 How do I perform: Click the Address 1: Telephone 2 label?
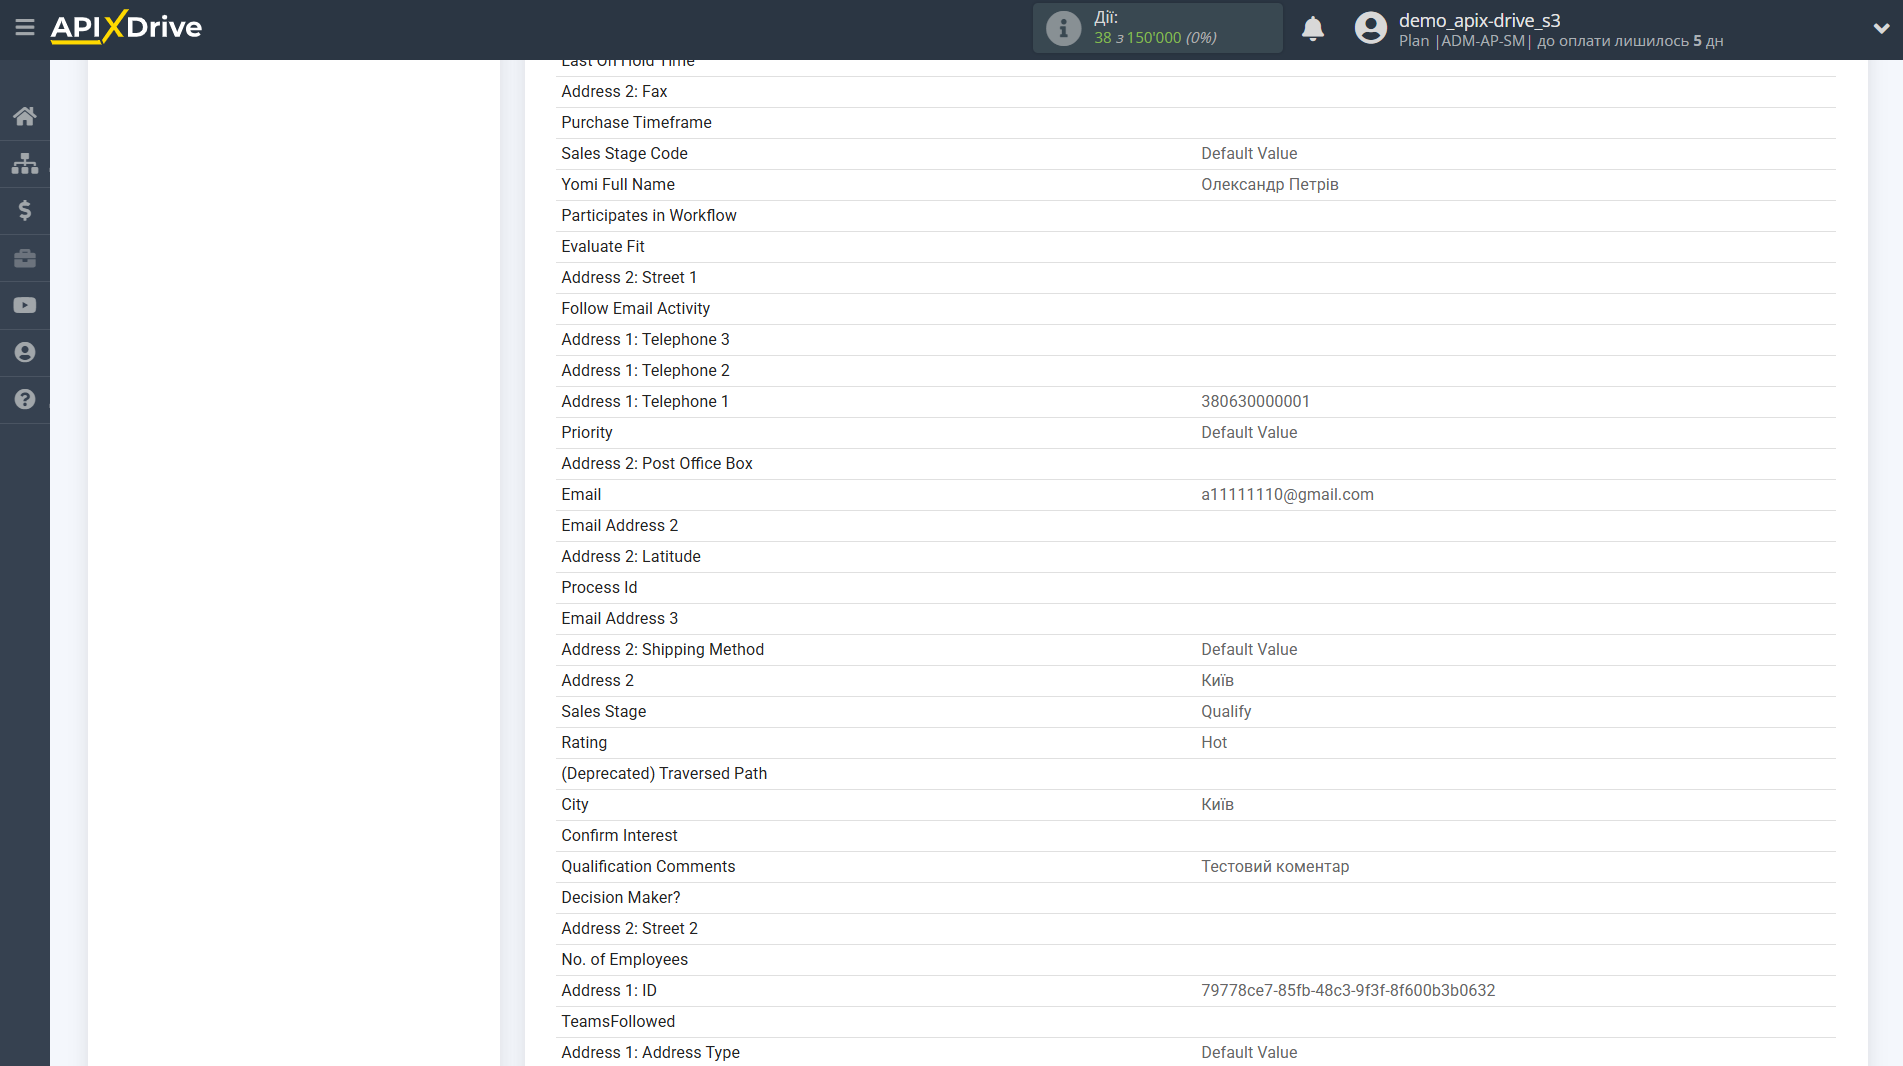tap(645, 370)
